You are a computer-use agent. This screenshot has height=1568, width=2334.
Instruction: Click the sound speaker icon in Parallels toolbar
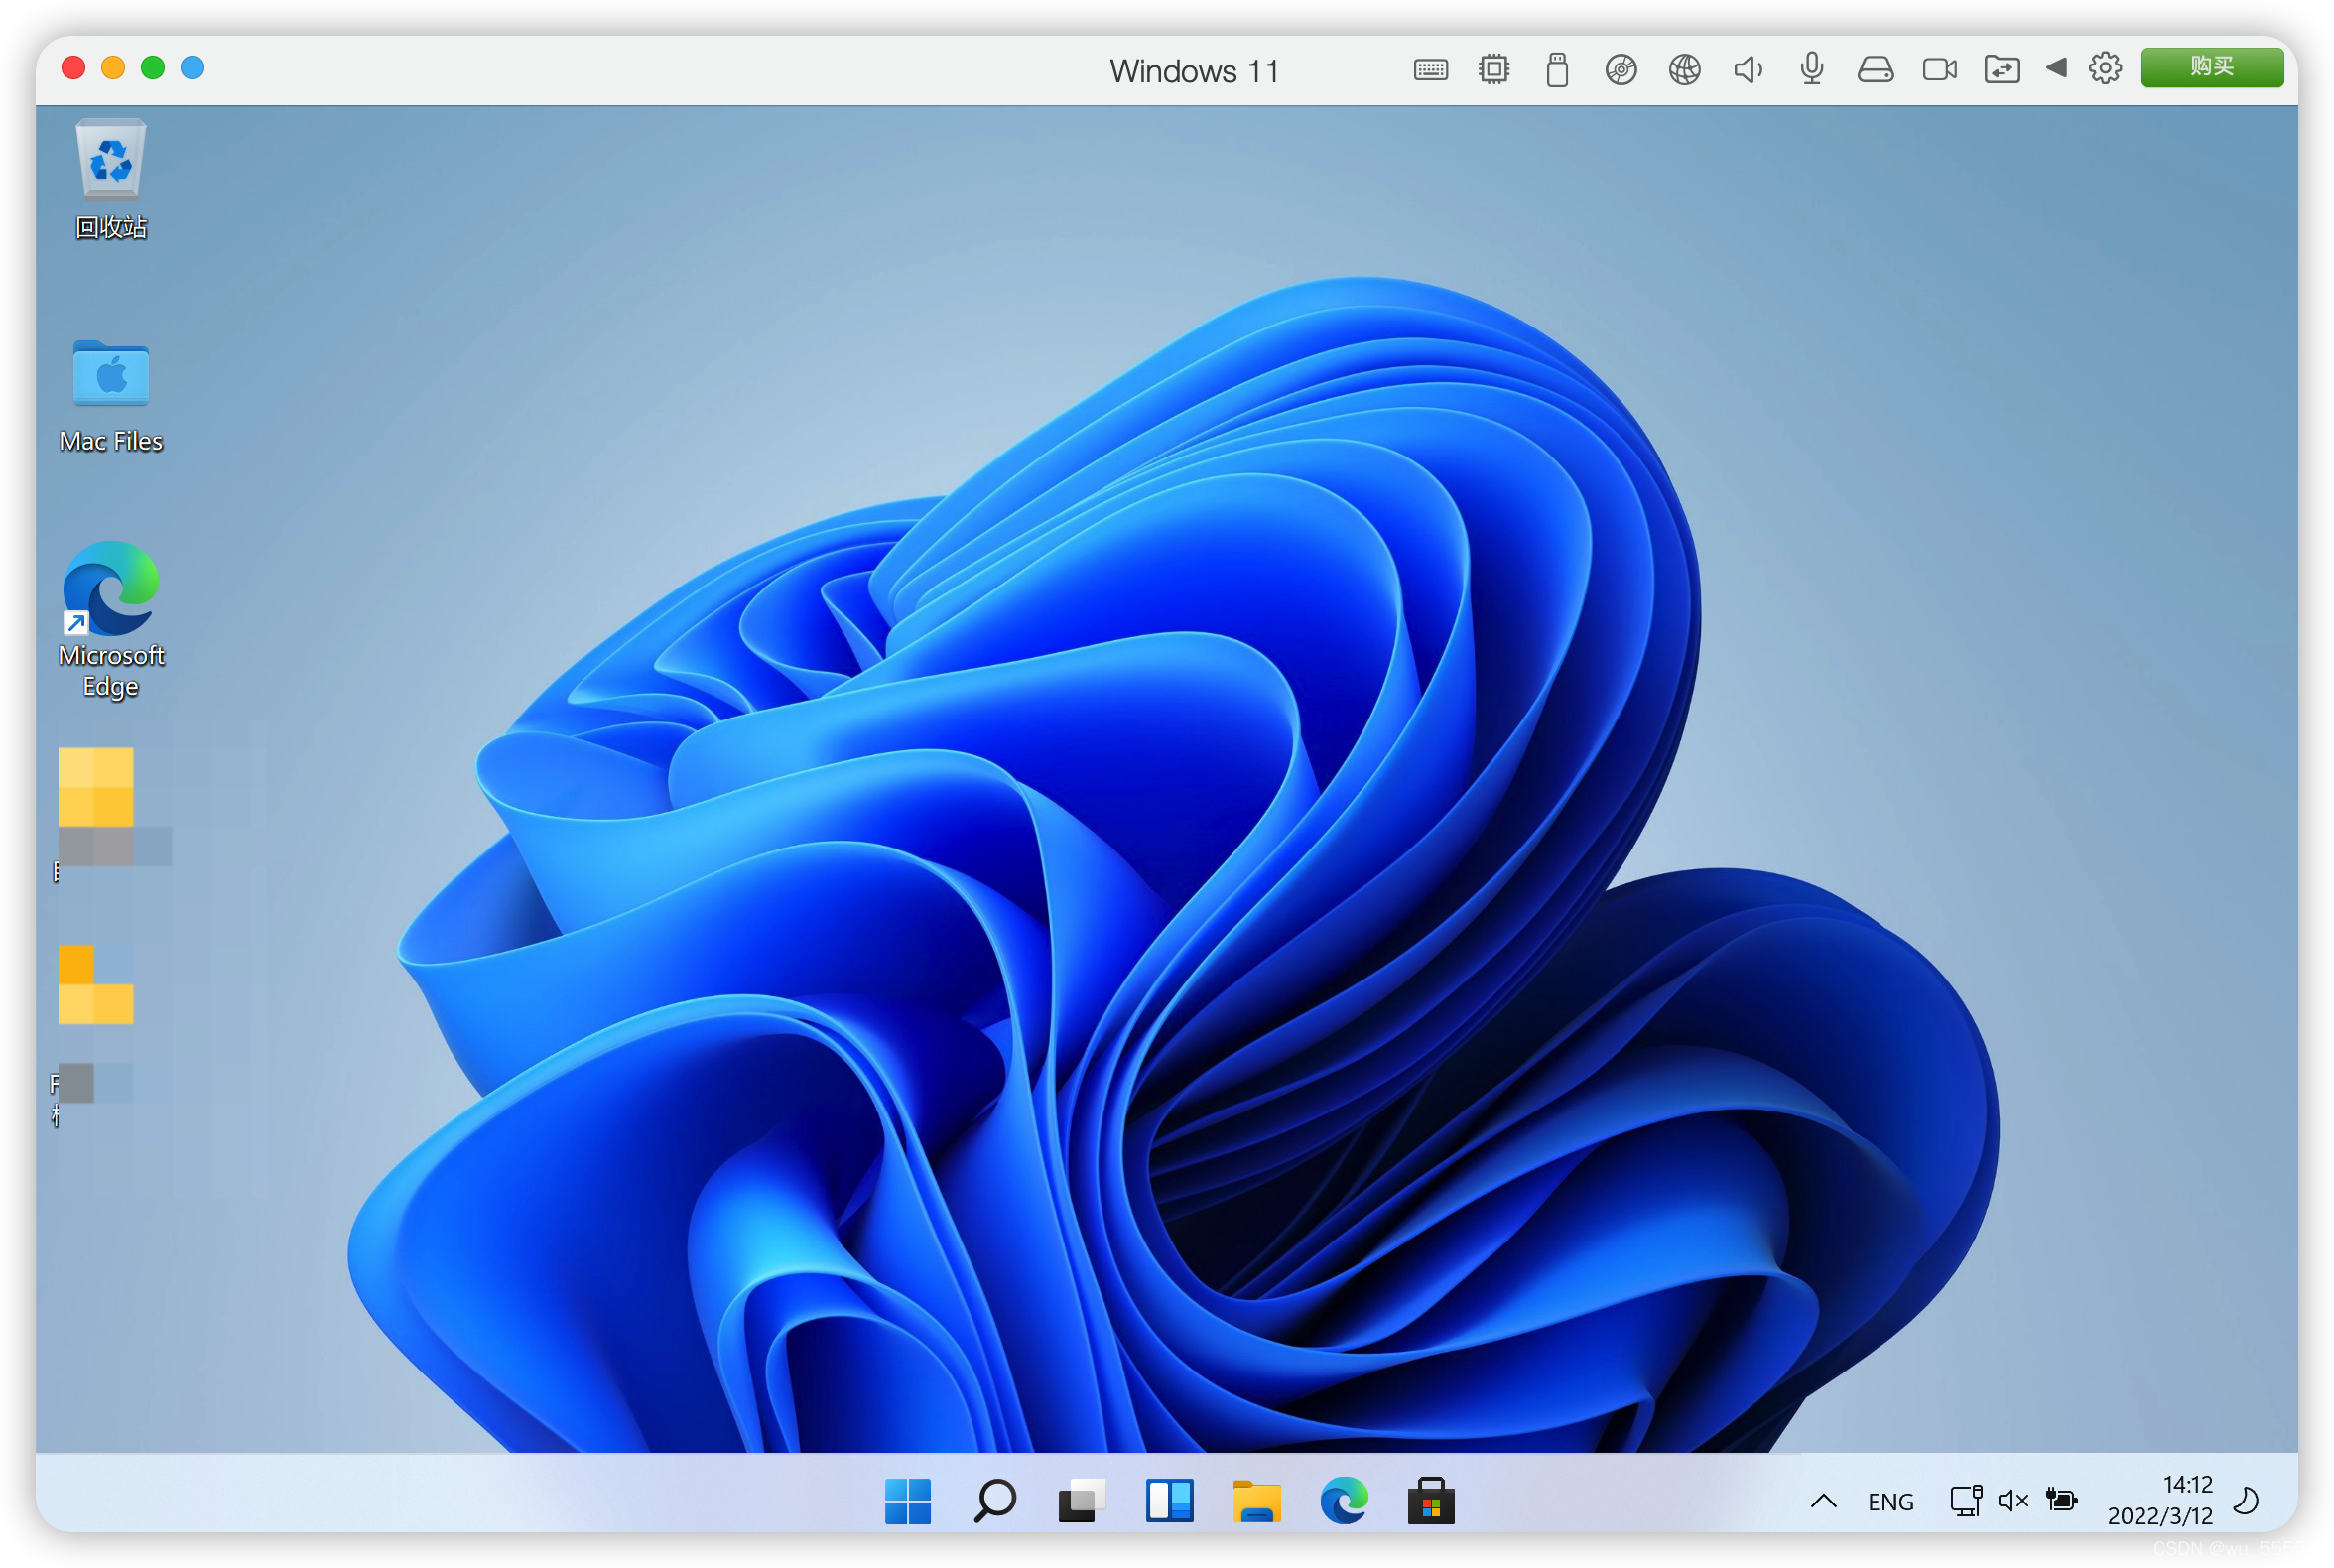pos(1747,69)
